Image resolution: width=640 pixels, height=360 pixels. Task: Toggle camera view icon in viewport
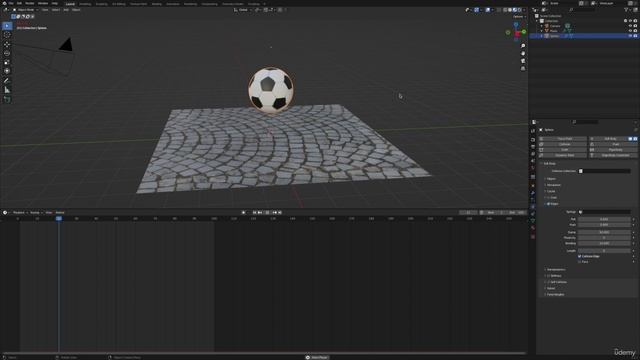coord(523,61)
